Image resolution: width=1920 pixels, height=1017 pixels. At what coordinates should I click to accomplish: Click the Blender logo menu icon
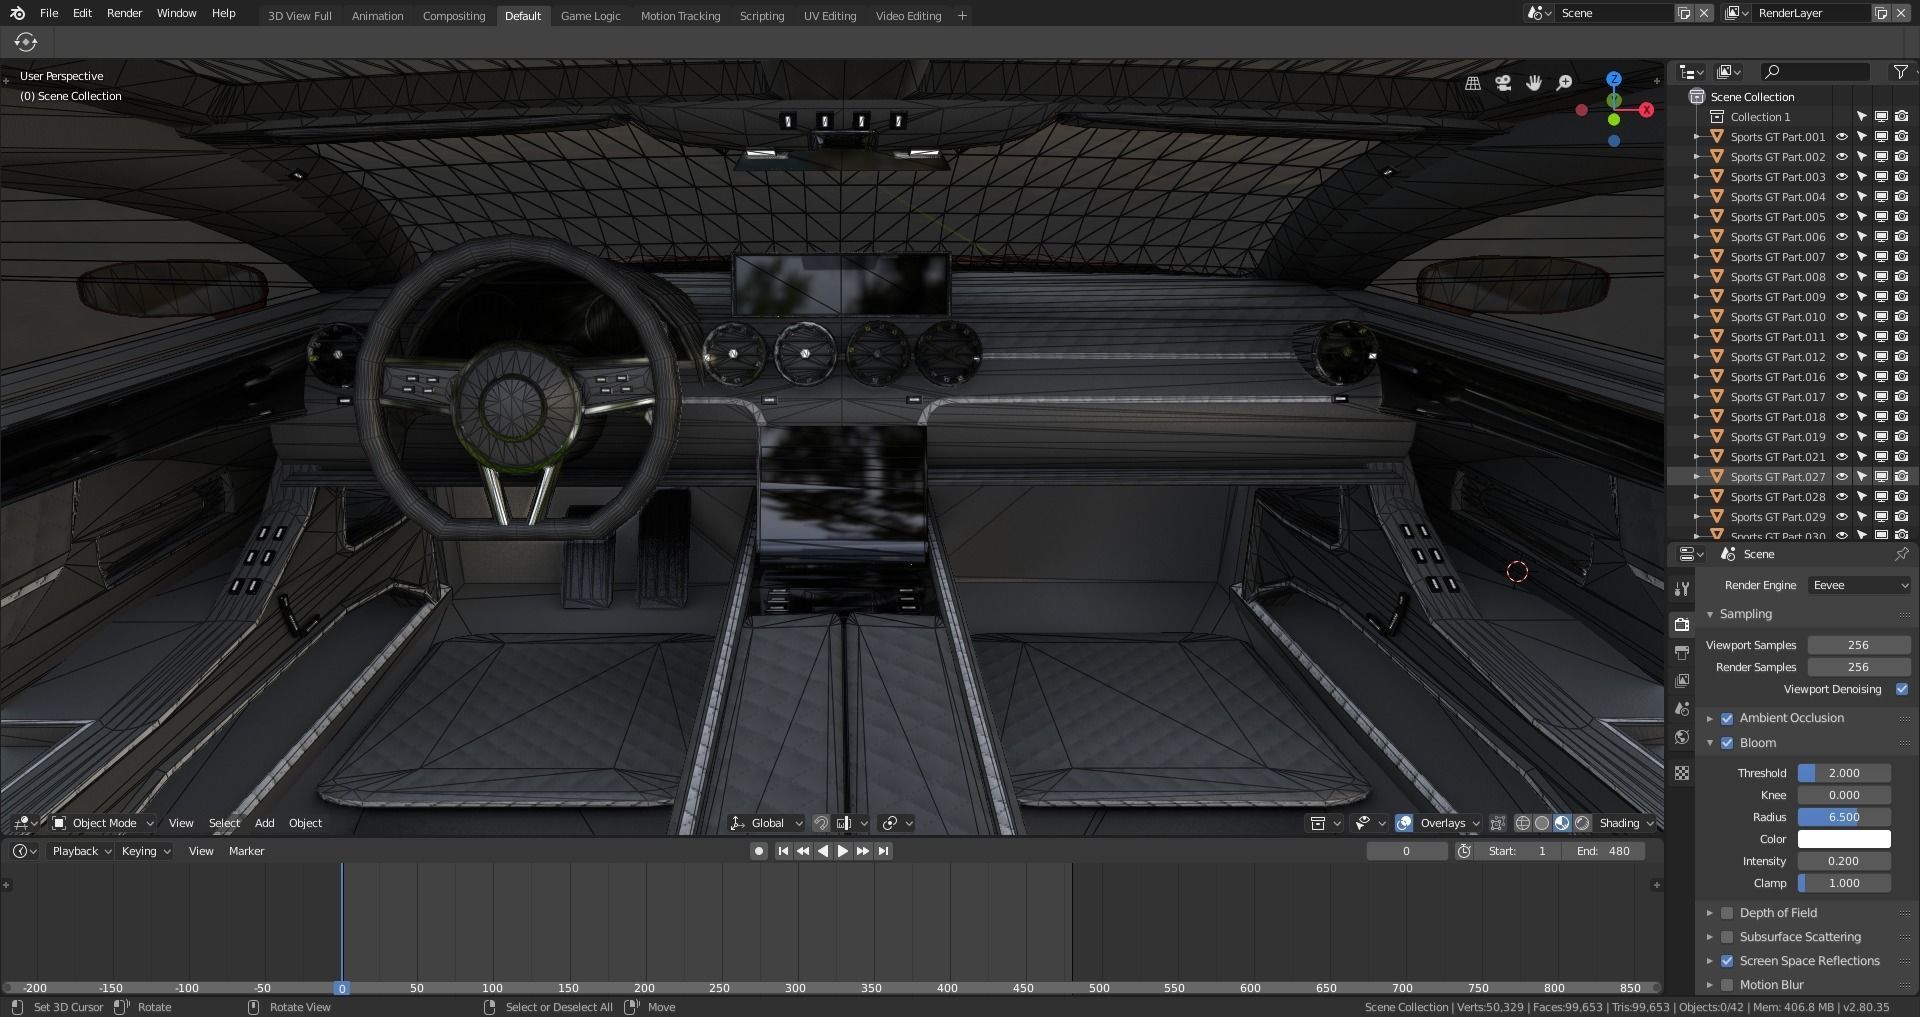pyautogui.click(x=18, y=13)
